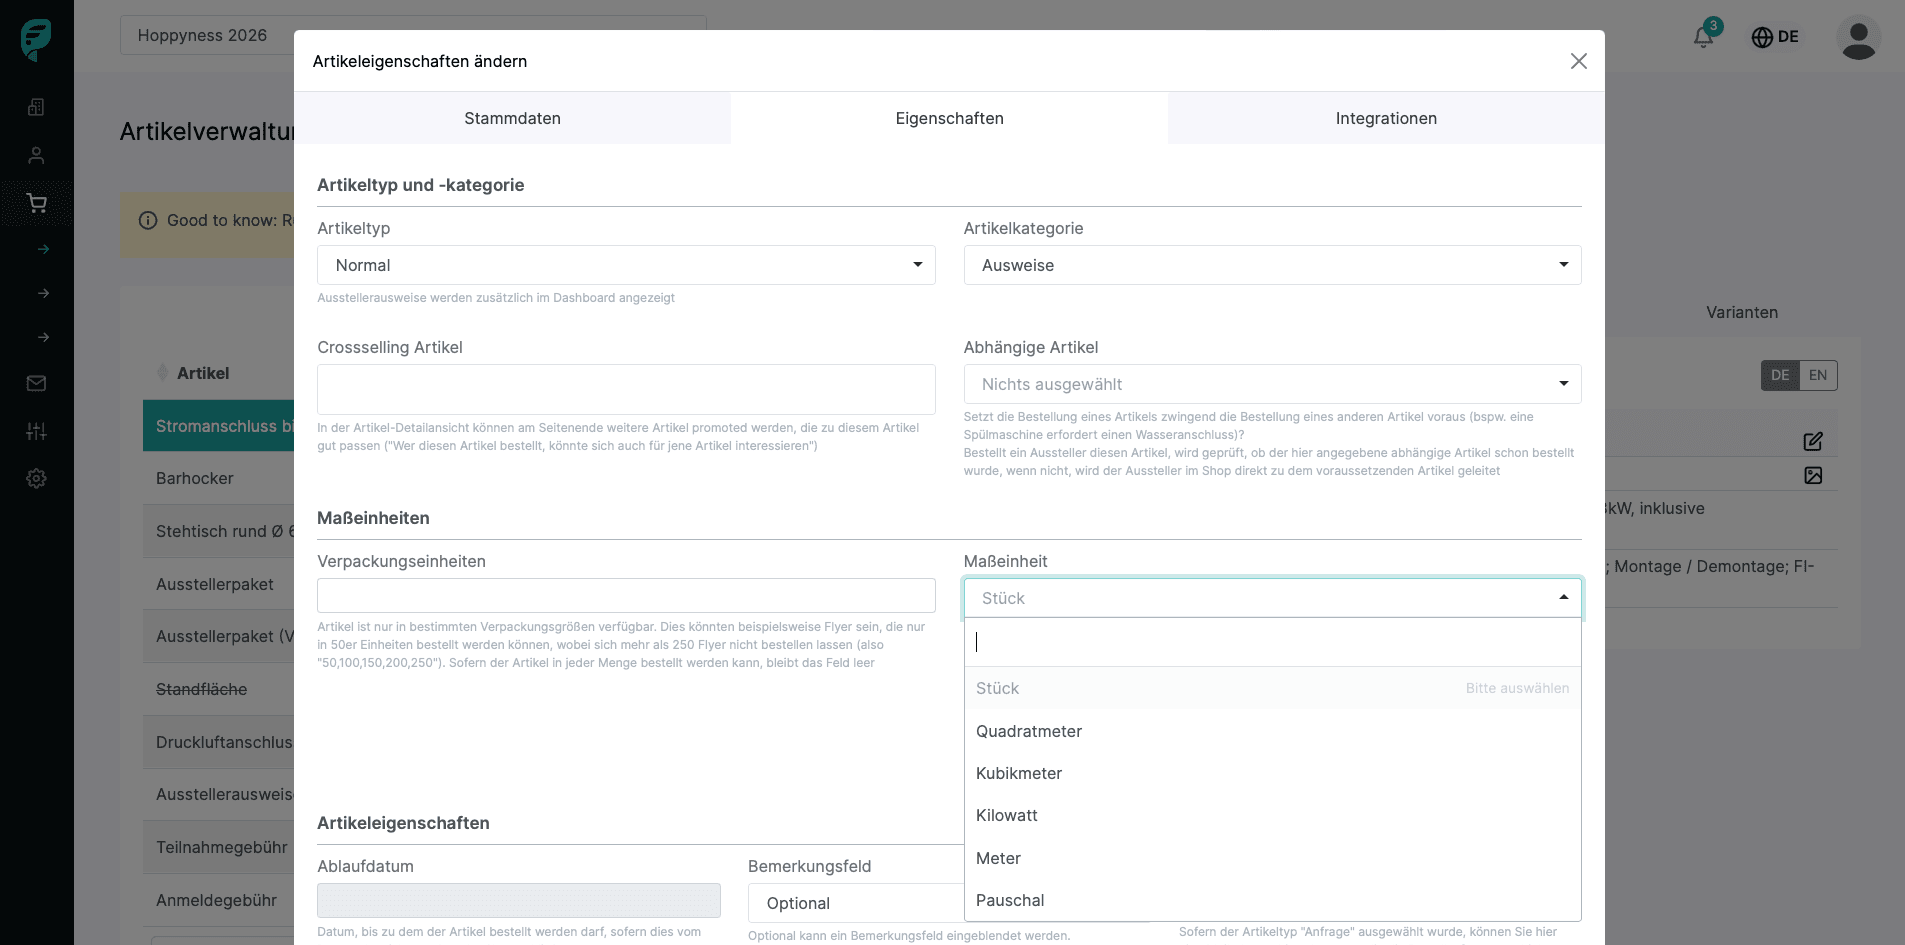This screenshot has height=945, width=1905.
Task: Click the globe DE language switcher
Action: click(1775, 37)
